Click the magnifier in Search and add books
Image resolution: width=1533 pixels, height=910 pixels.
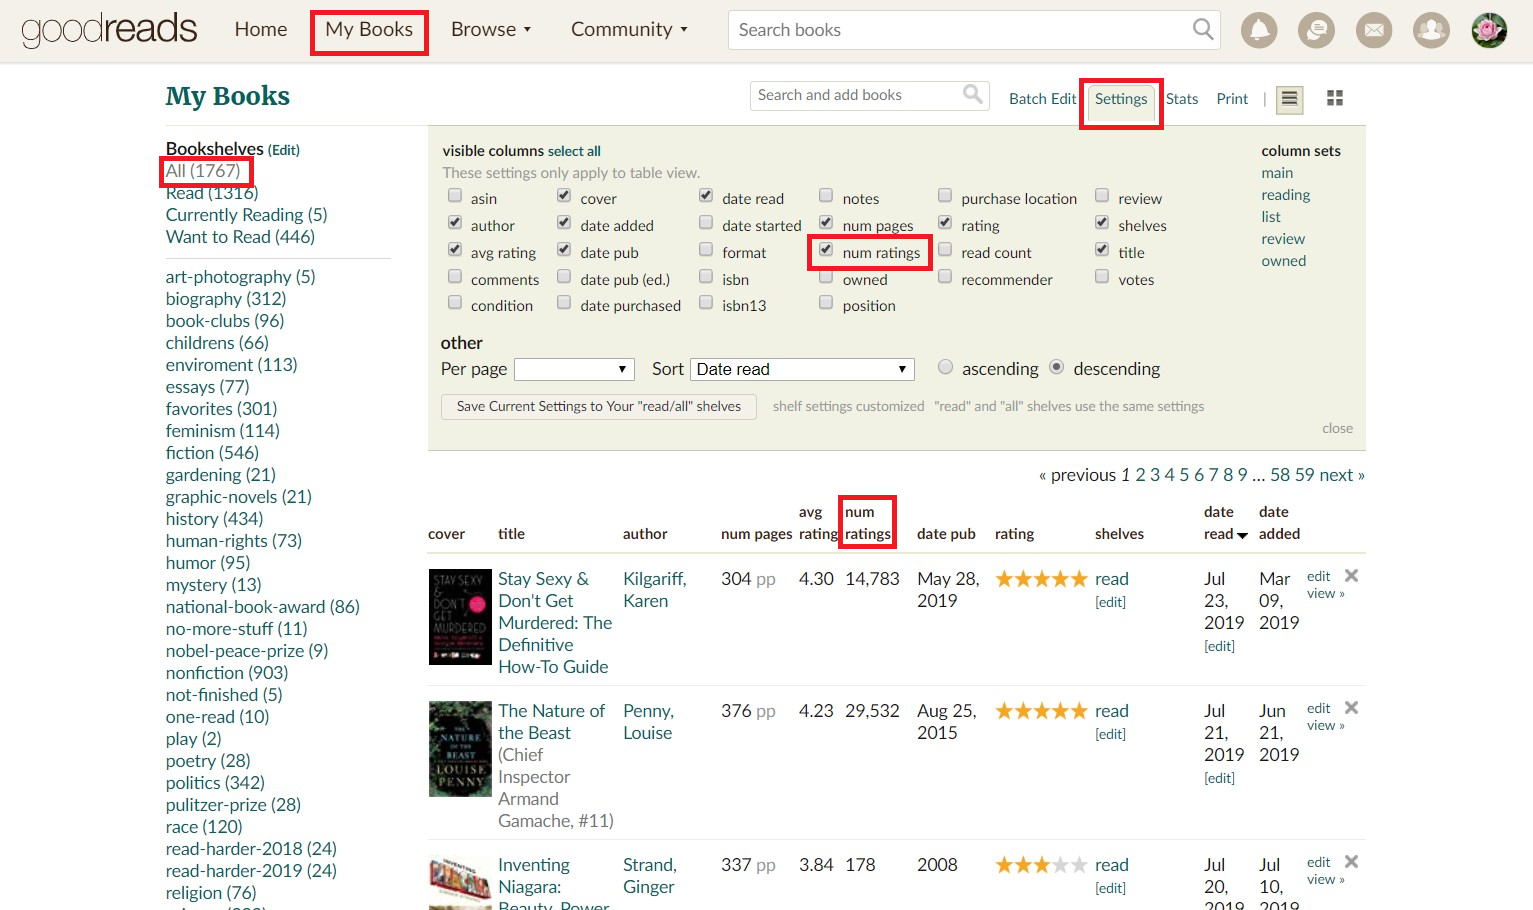click(972, 94)
